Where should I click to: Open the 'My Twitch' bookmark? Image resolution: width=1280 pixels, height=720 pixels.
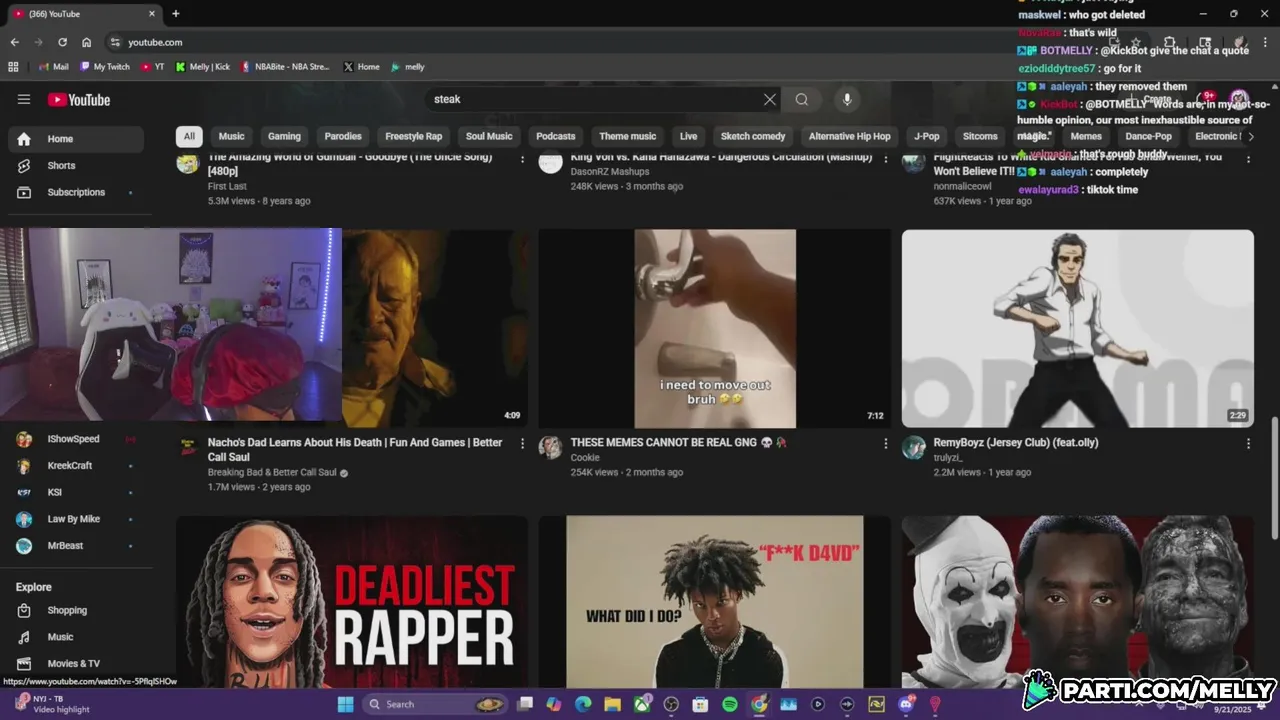coord(105,67)
